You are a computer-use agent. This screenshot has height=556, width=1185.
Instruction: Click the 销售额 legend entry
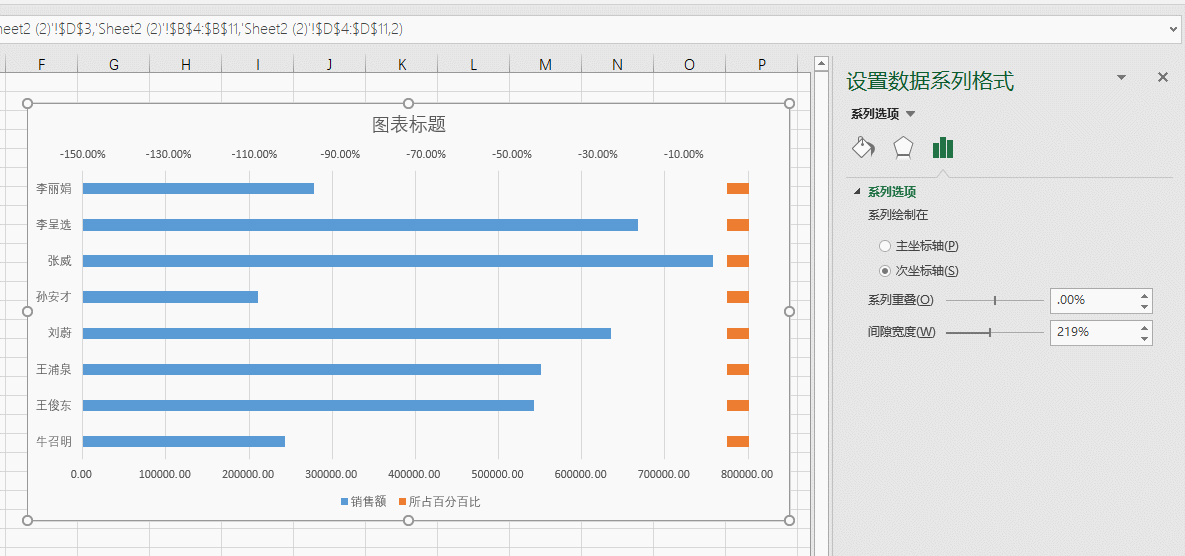point(363,502)
